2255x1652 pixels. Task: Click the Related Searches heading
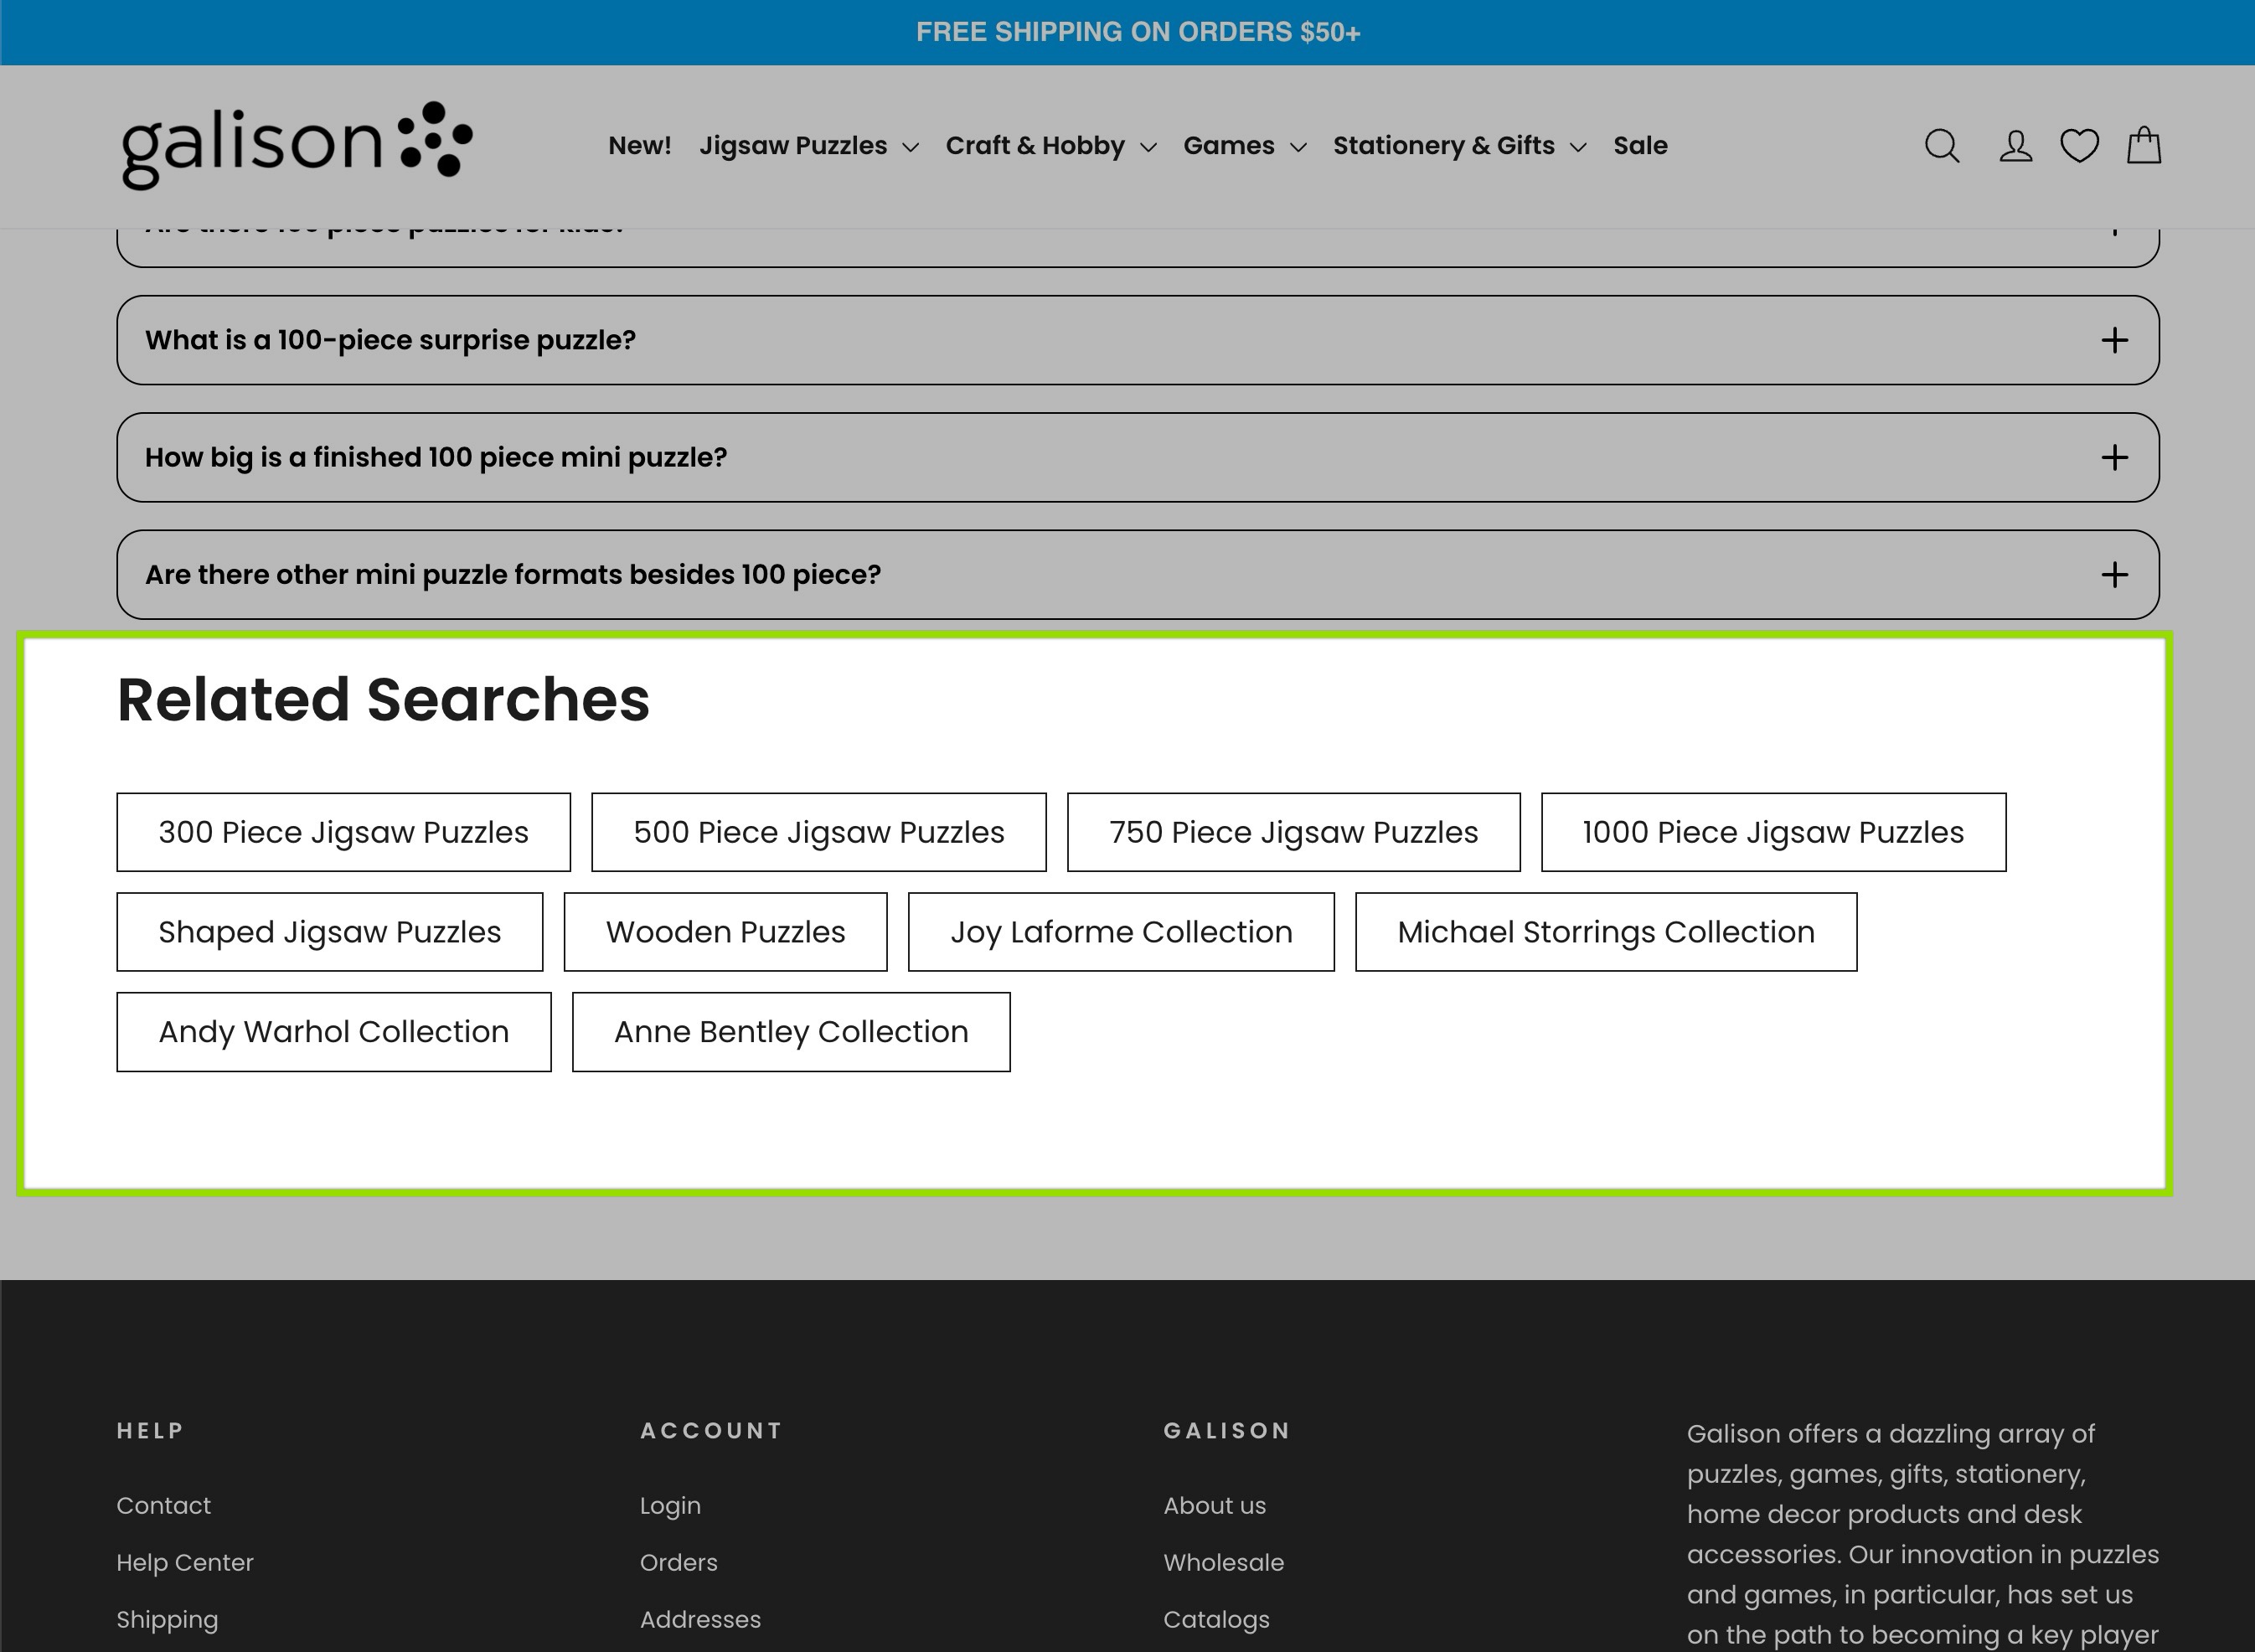click(x=383, y=699)
